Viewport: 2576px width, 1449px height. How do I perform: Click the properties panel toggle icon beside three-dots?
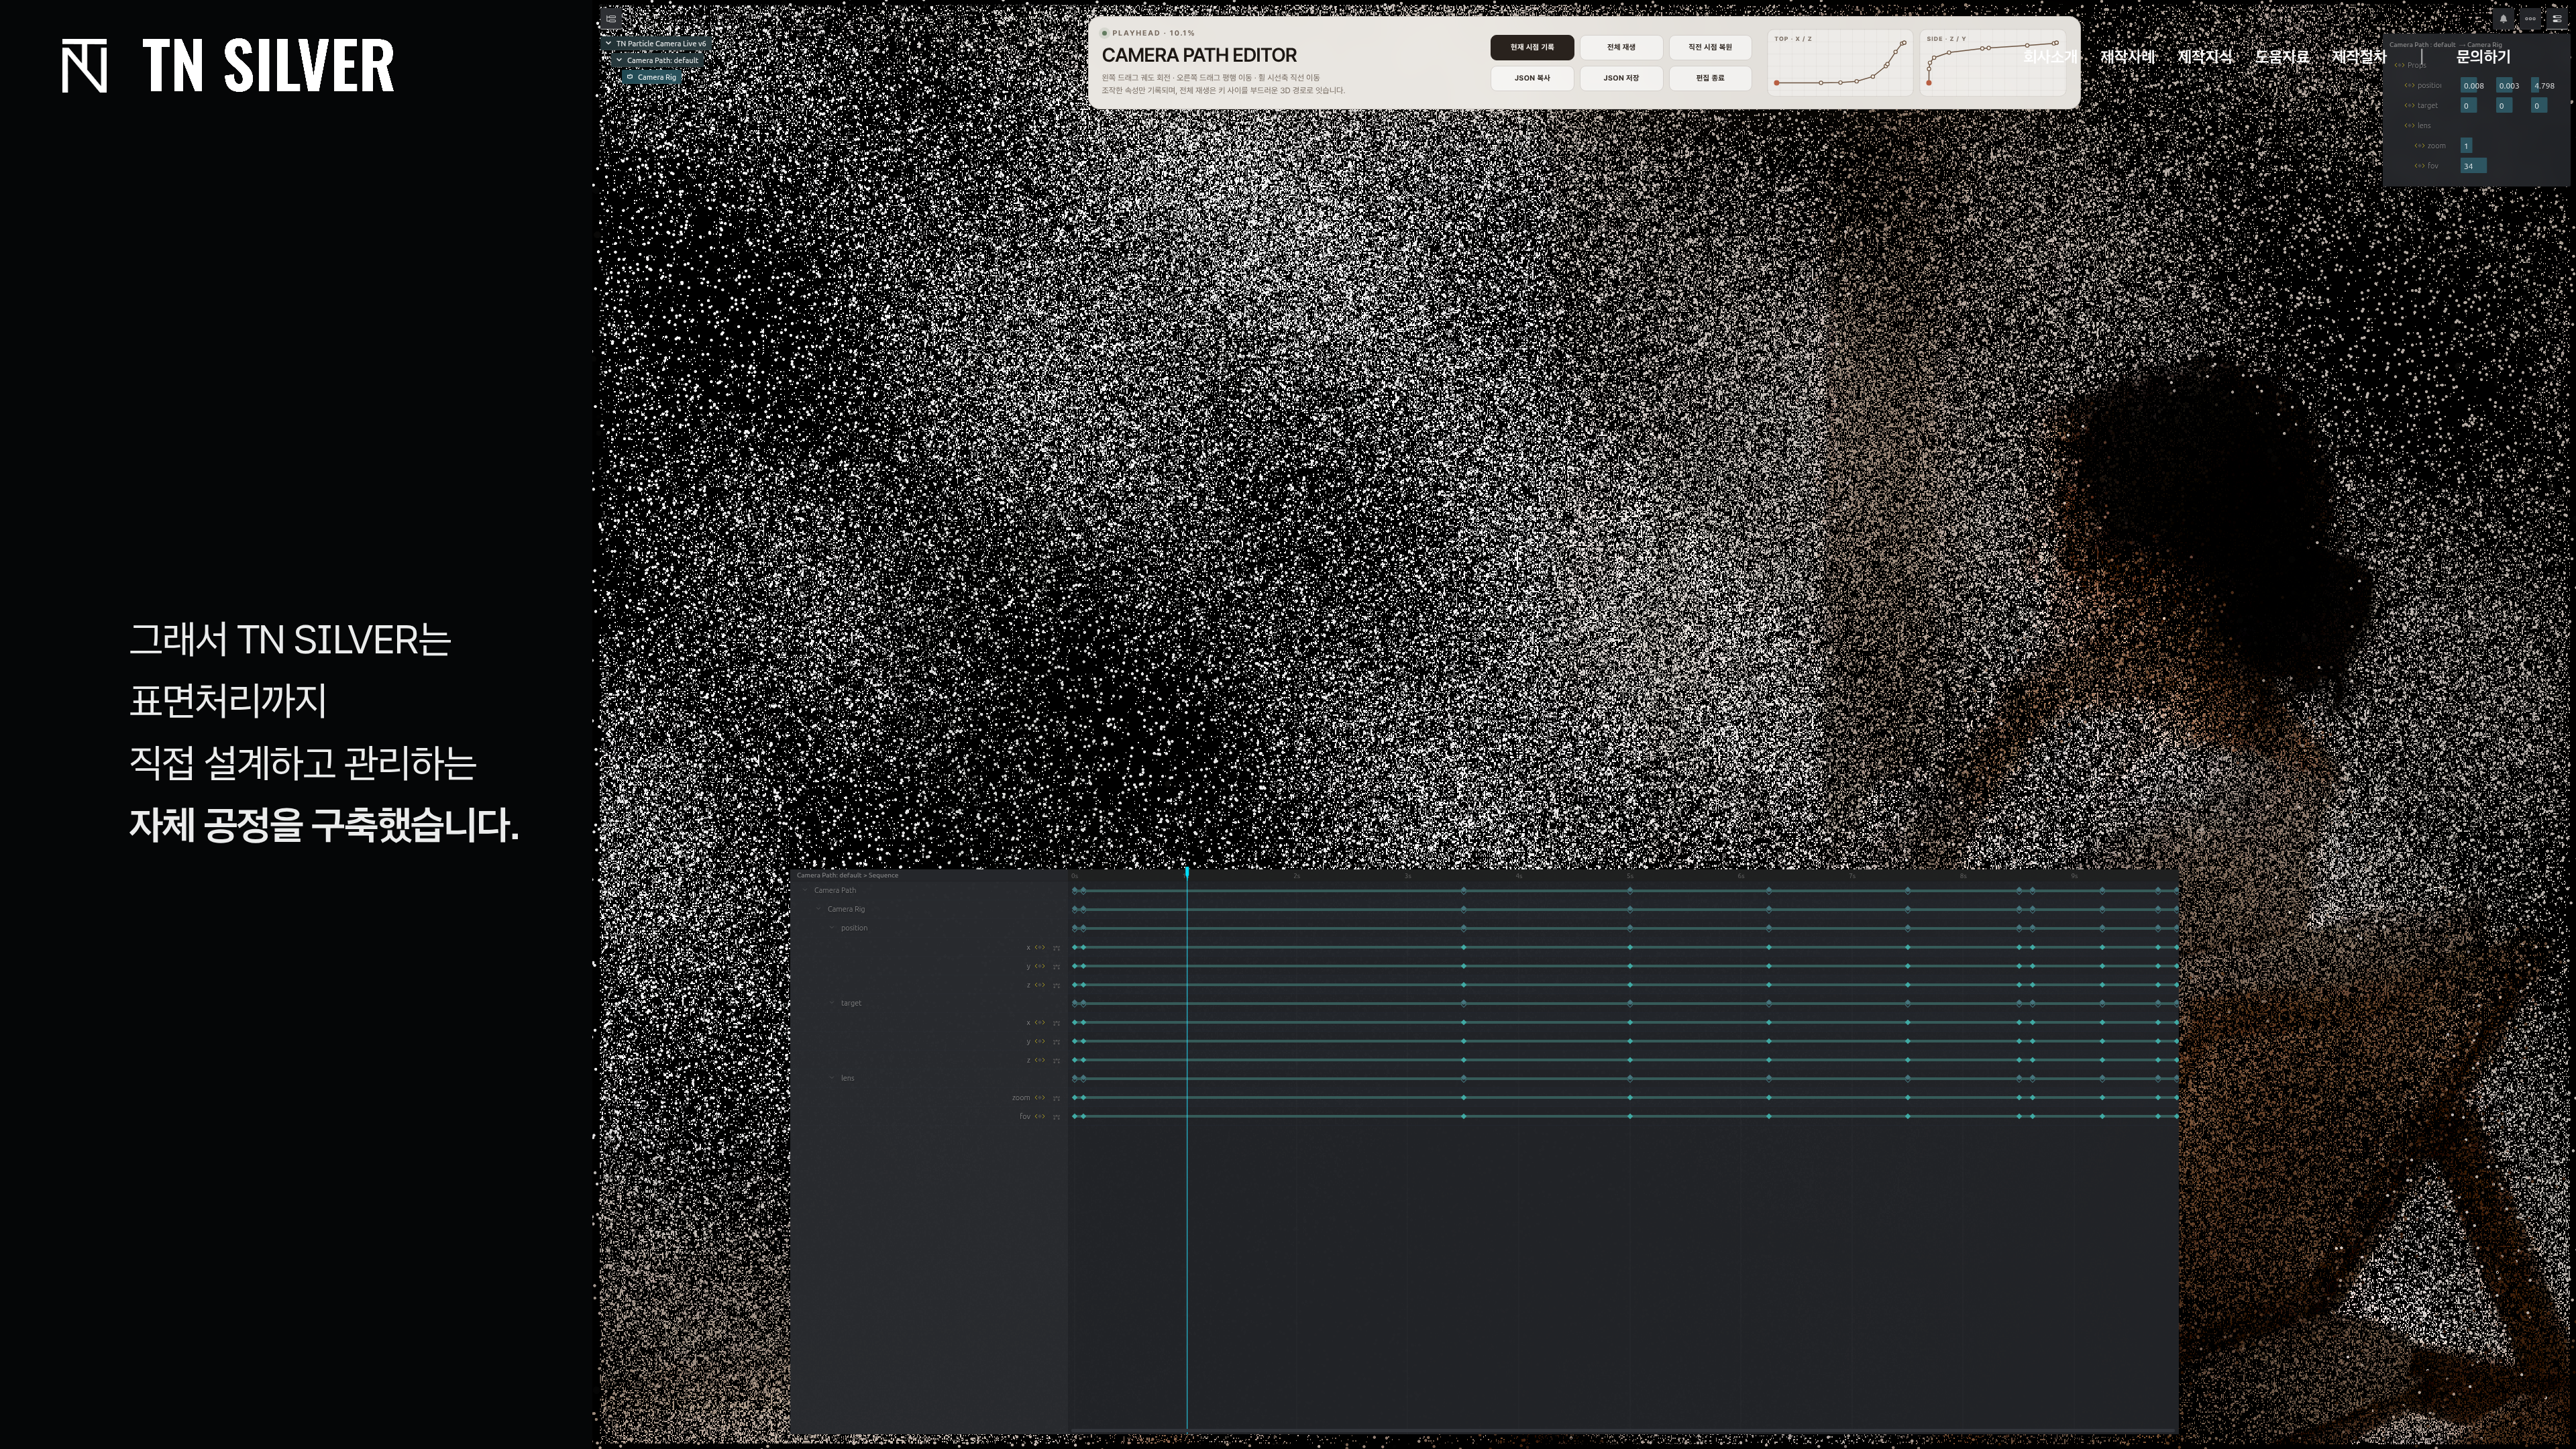pyautogui.click(x=2557, y=18)
